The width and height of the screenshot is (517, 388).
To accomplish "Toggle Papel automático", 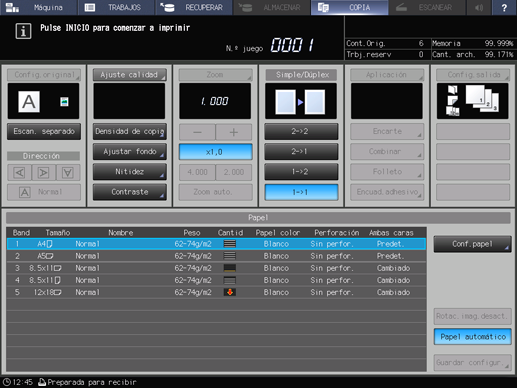I will (472, 337).
